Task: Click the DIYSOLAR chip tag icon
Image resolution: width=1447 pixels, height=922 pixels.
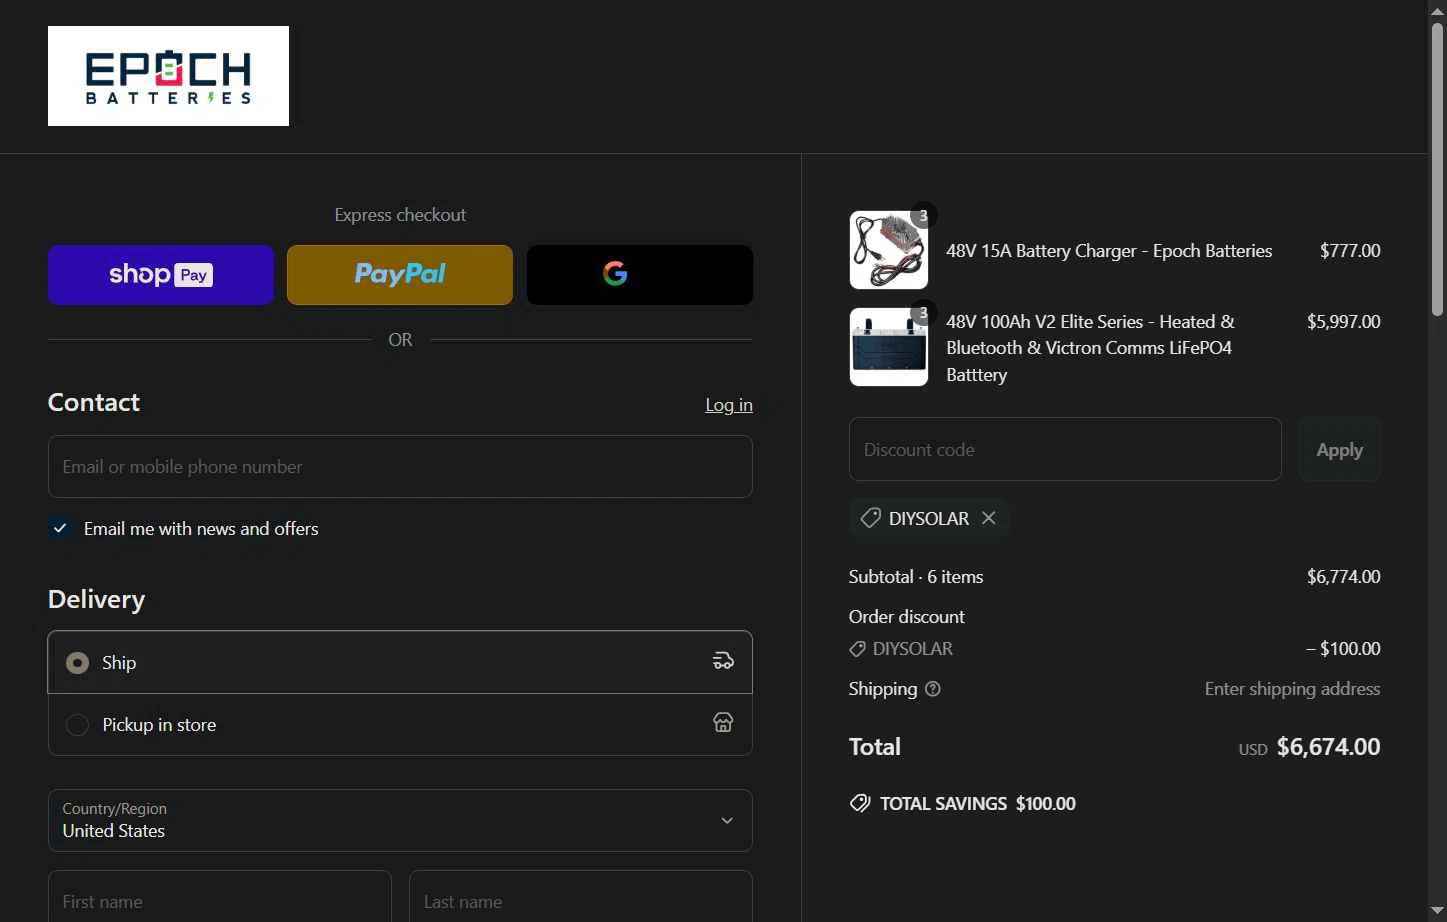Action: click(871, 518)
